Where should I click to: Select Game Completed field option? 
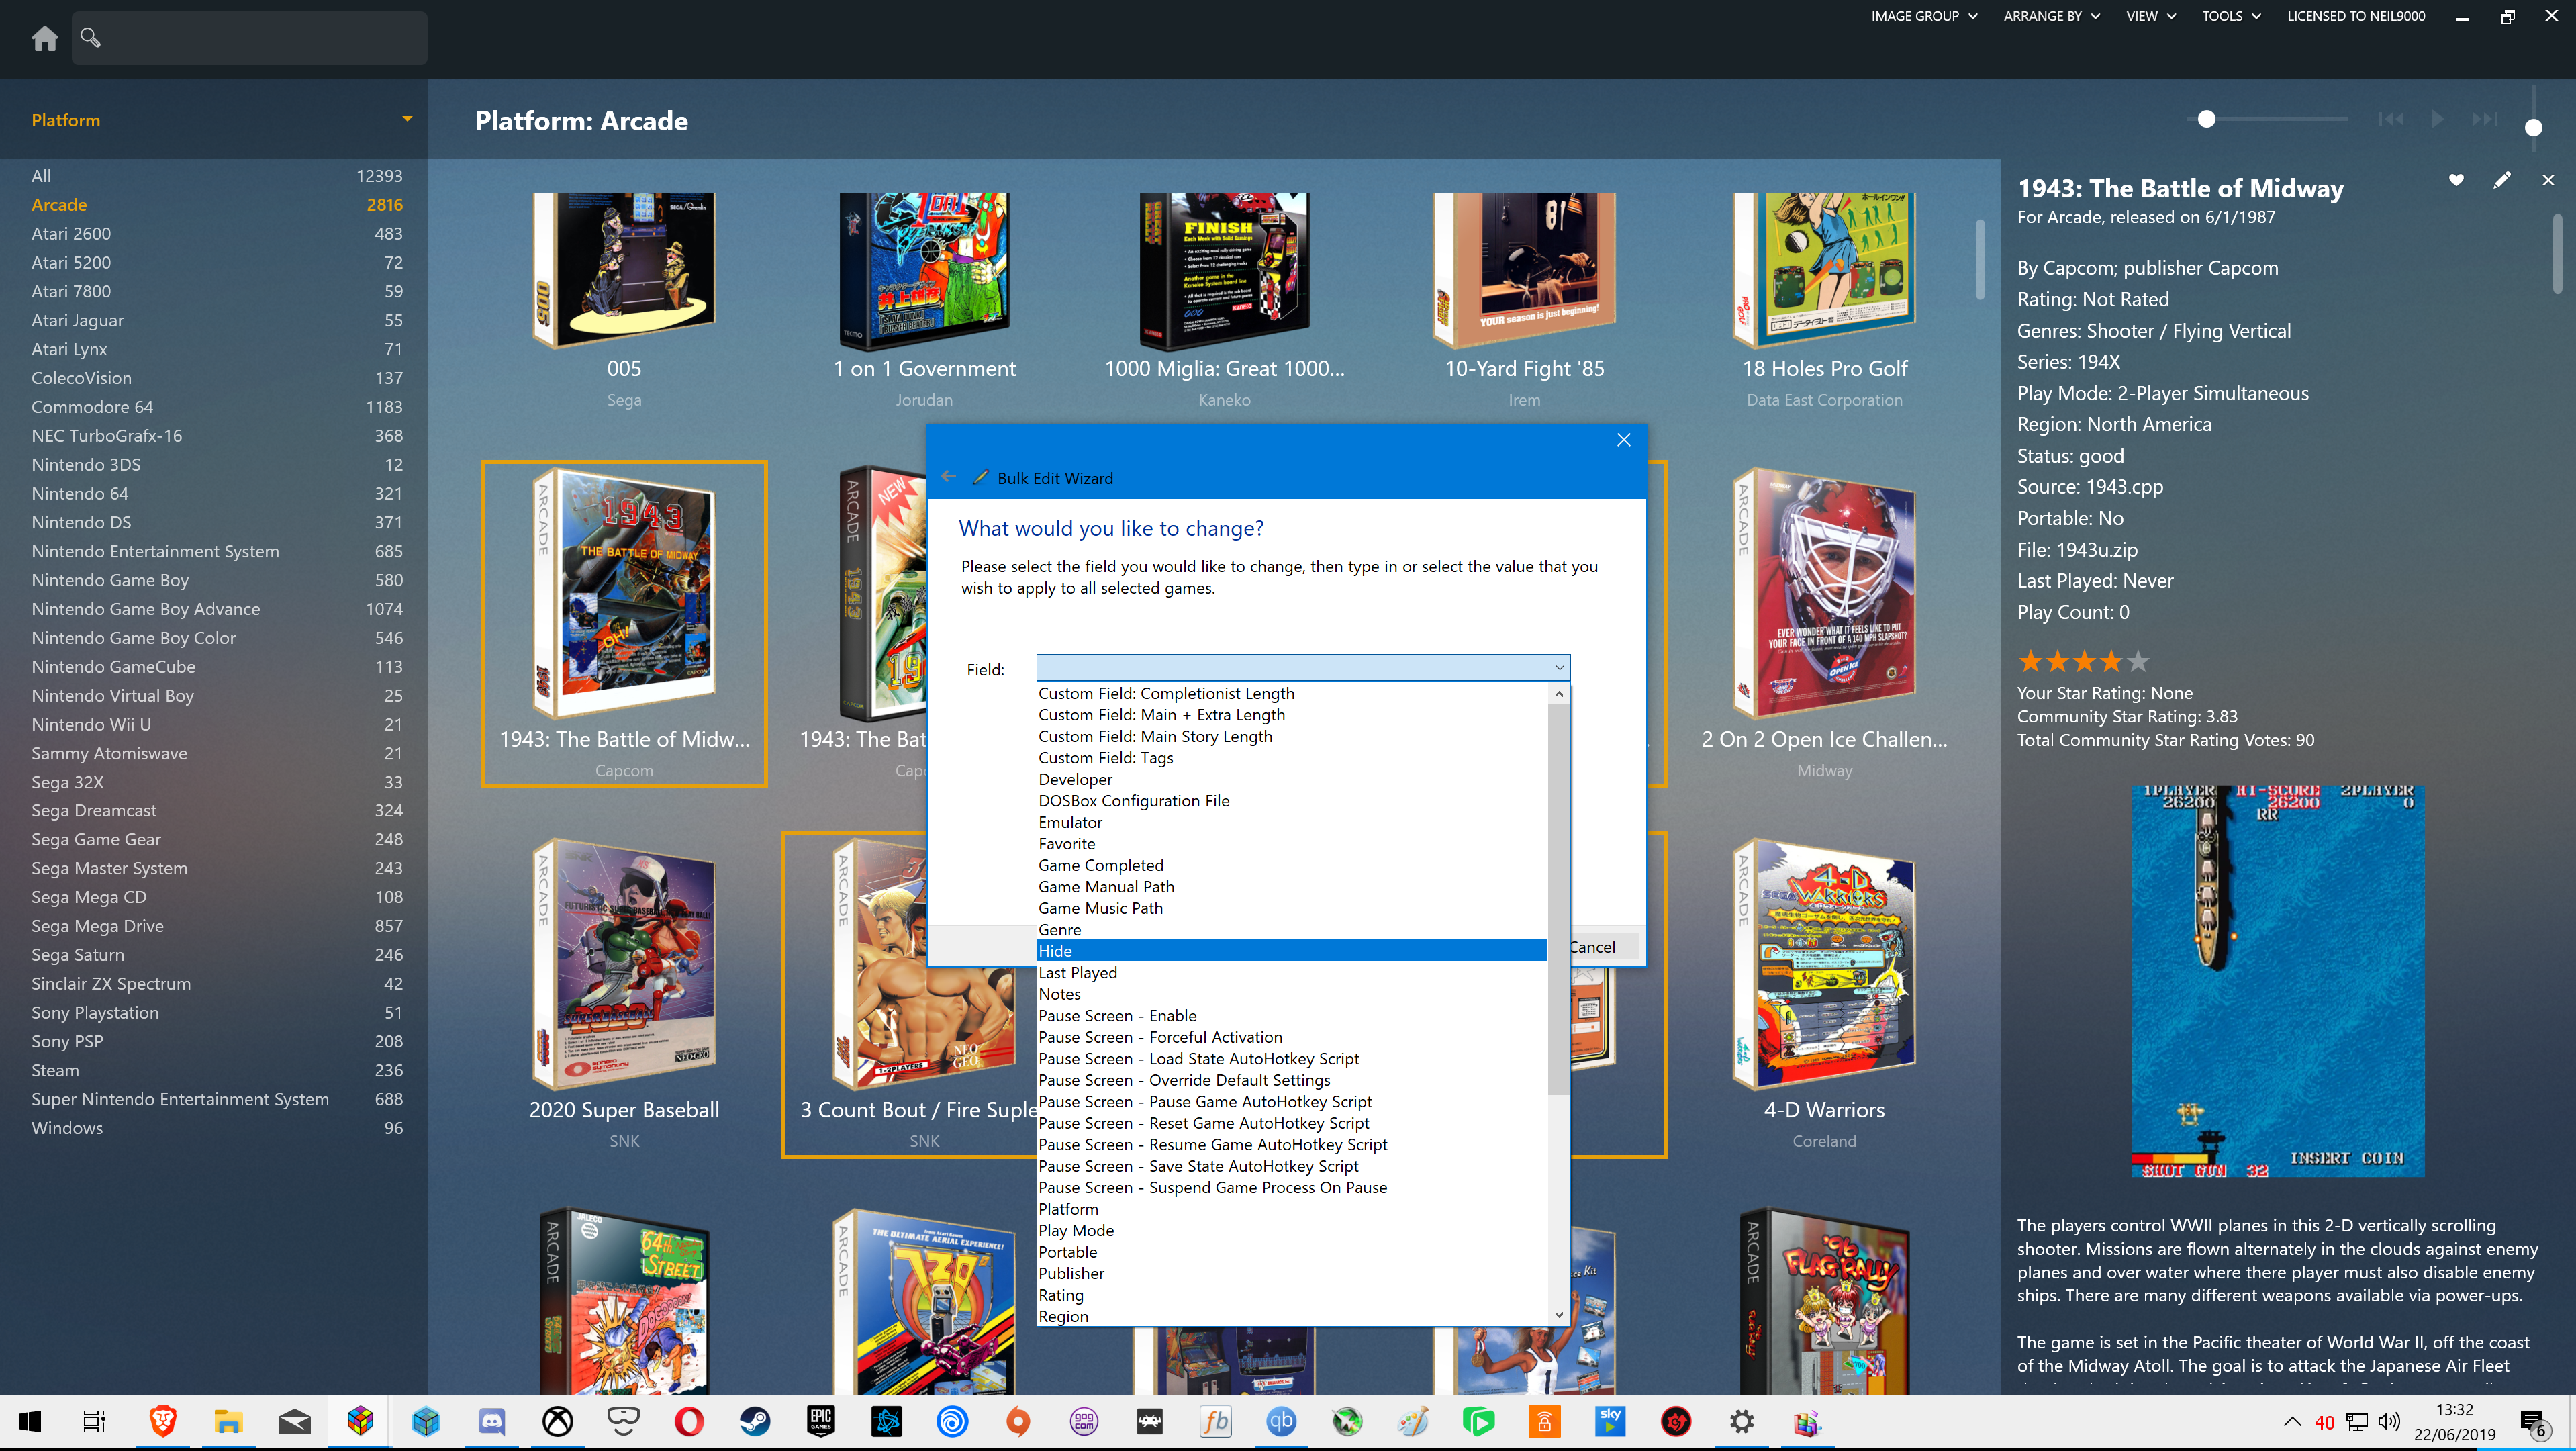pos(1292,865)
